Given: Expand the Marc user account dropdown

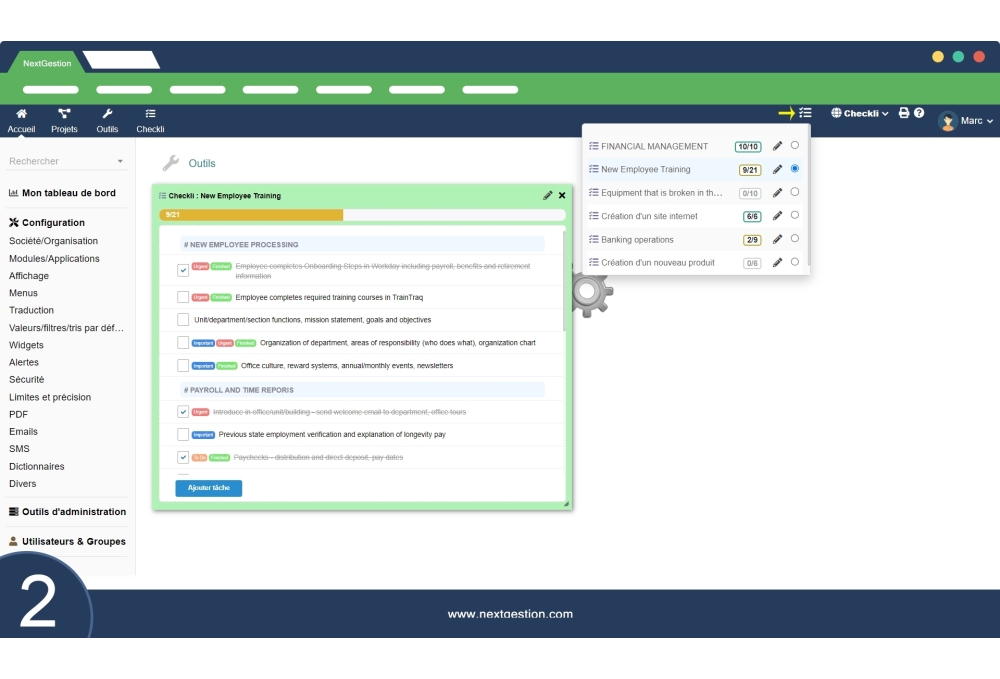Looking at the screenshot, I should click(x=969, y=120).
